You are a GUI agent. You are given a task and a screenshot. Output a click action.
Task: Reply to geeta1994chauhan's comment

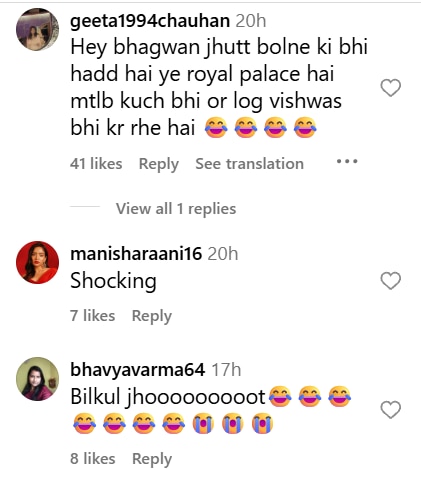coord(159,164)
